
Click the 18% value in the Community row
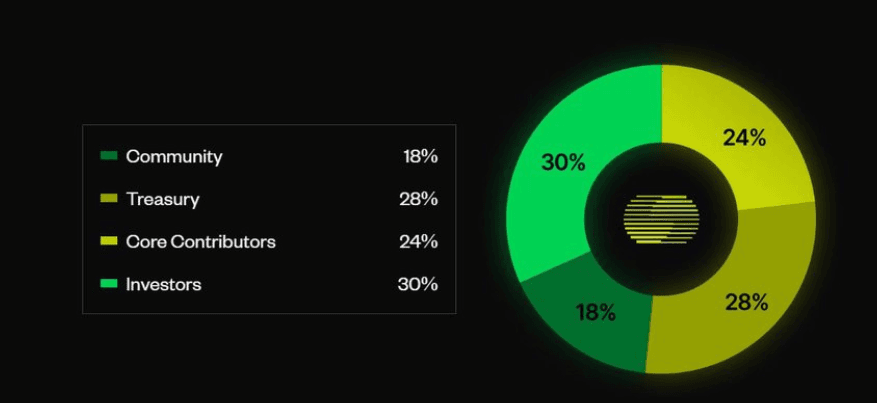coord(421,157)
